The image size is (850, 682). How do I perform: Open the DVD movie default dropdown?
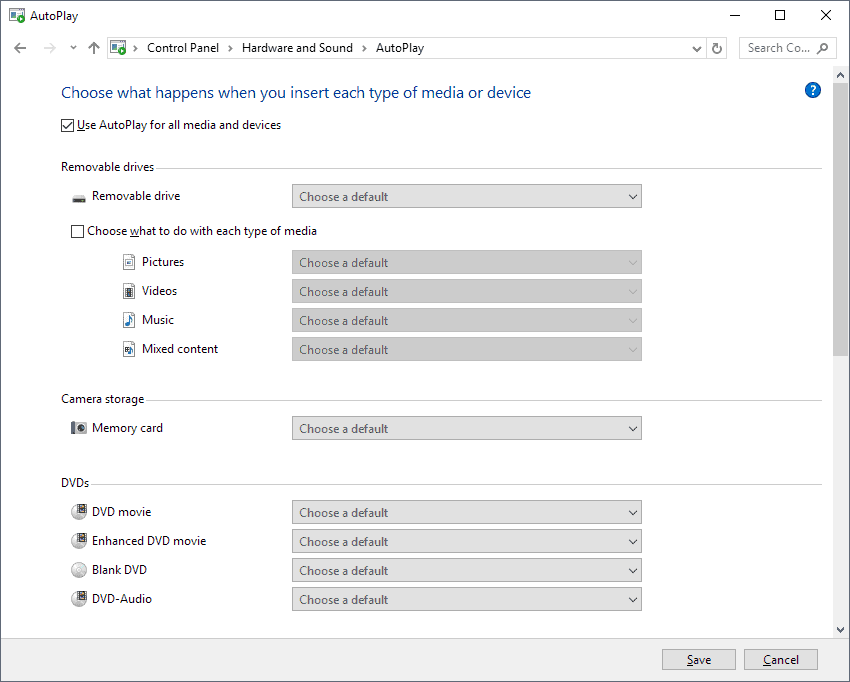pos(466,512)
